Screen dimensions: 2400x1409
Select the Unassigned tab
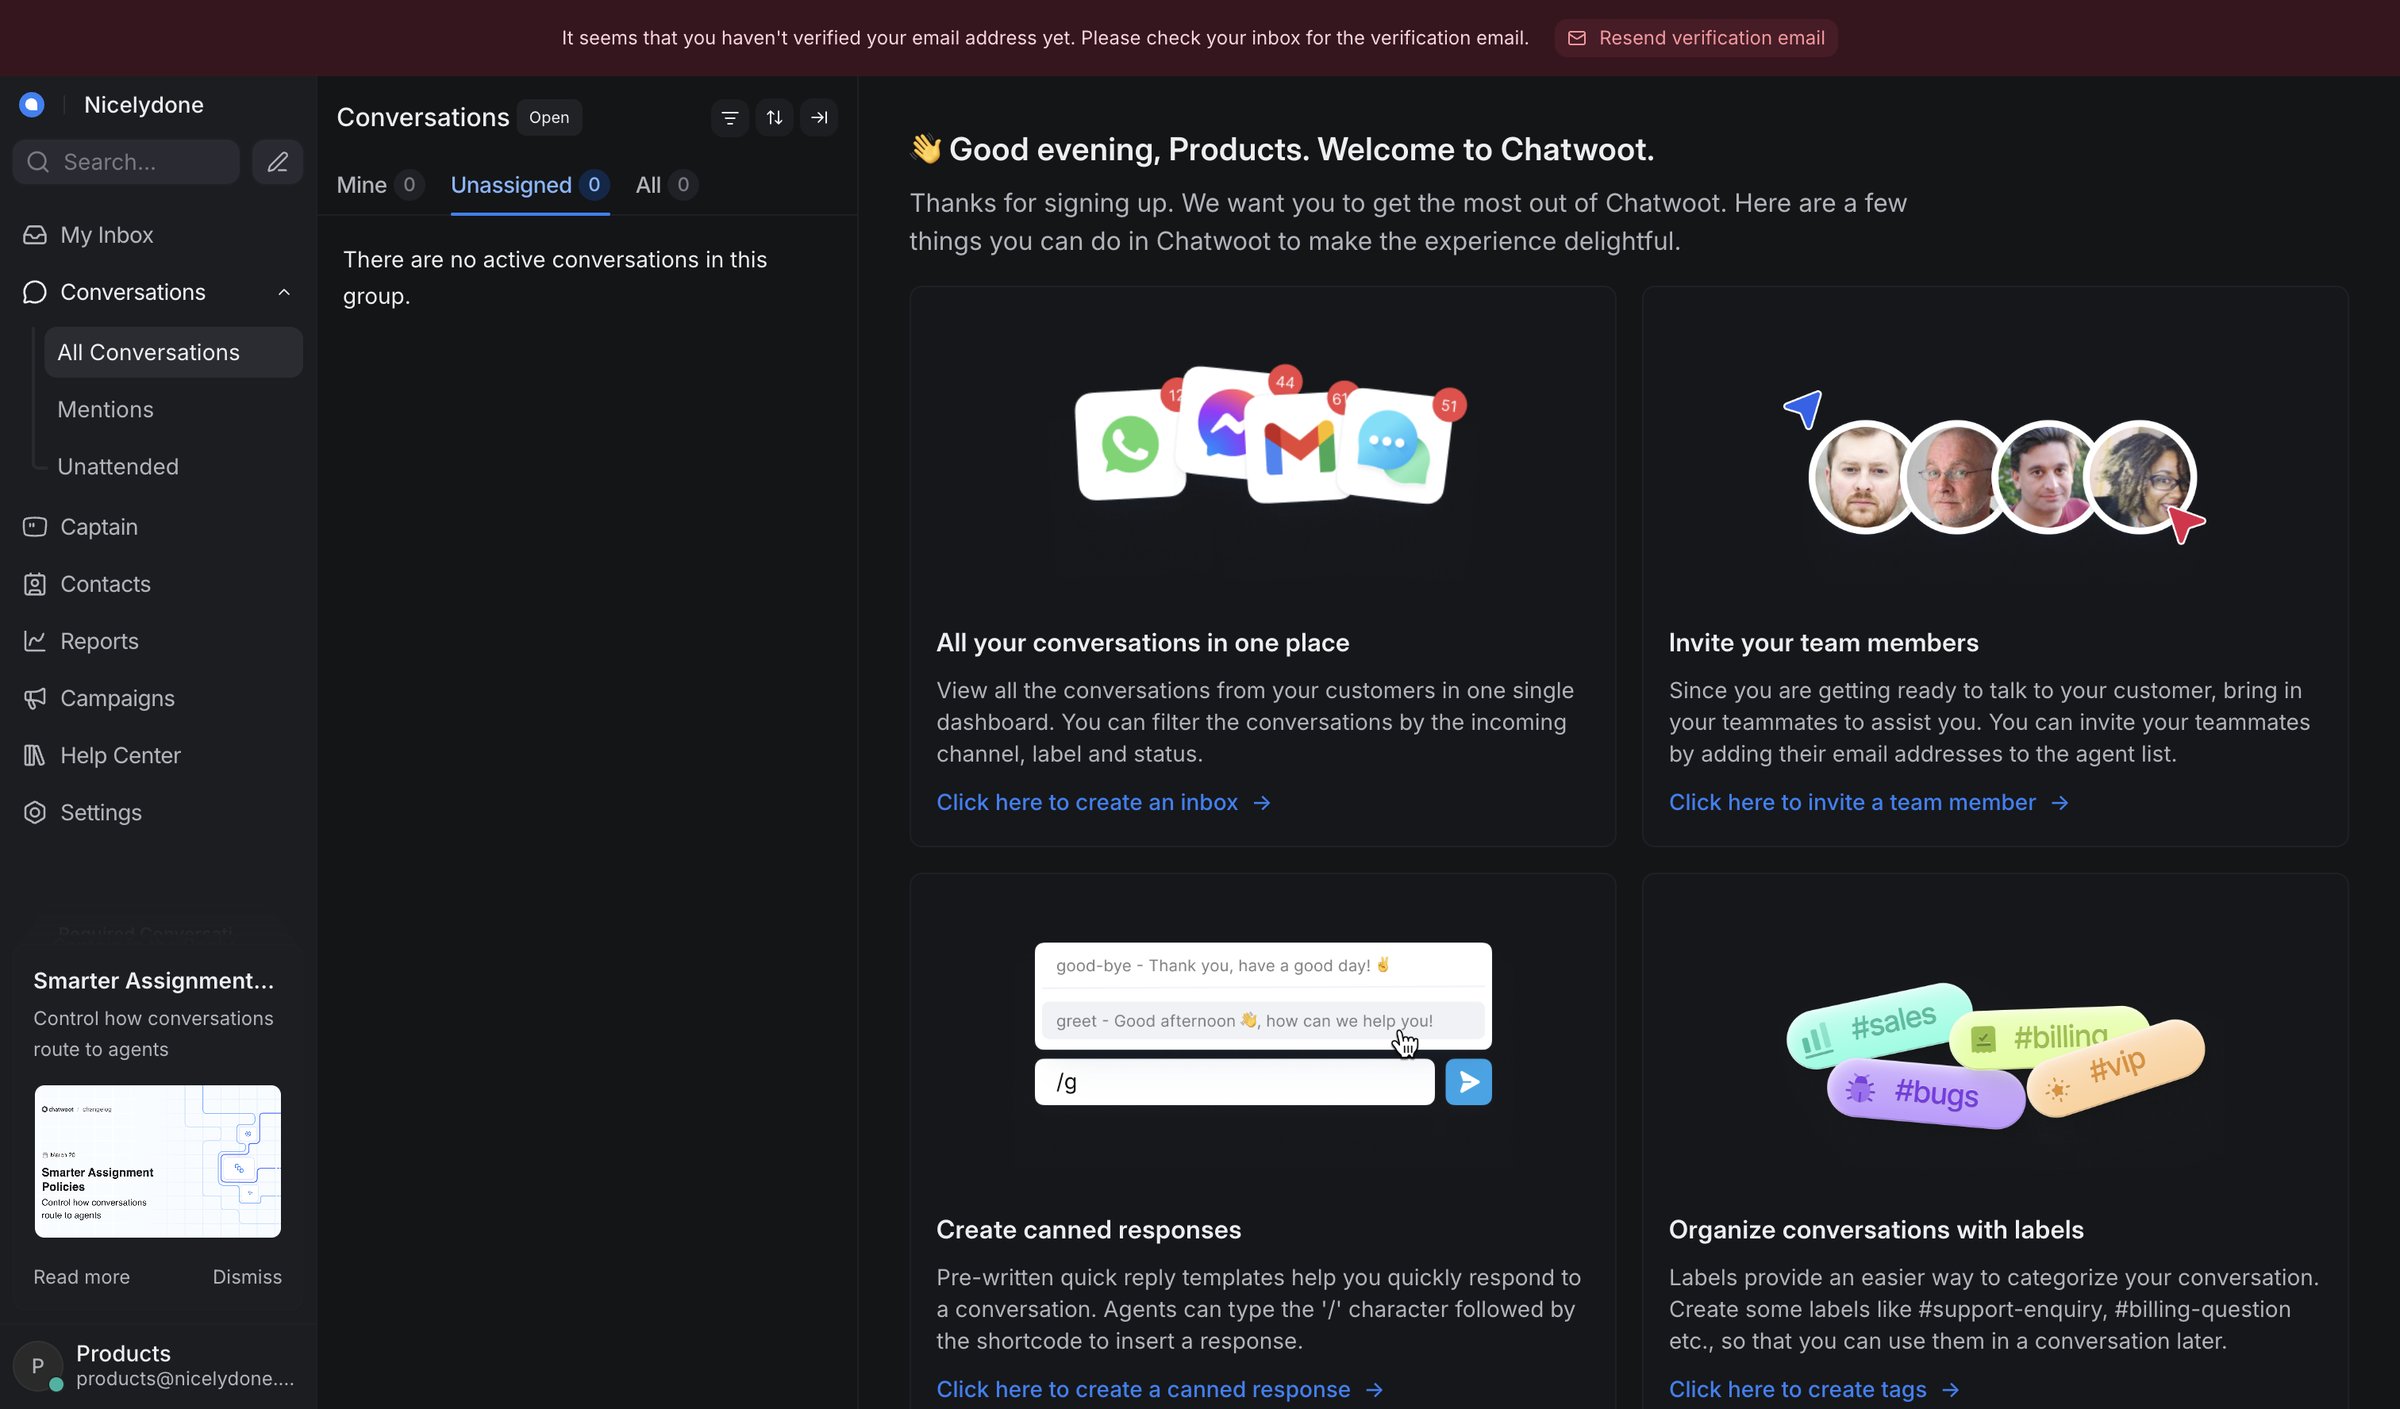(x=530, y=185)
